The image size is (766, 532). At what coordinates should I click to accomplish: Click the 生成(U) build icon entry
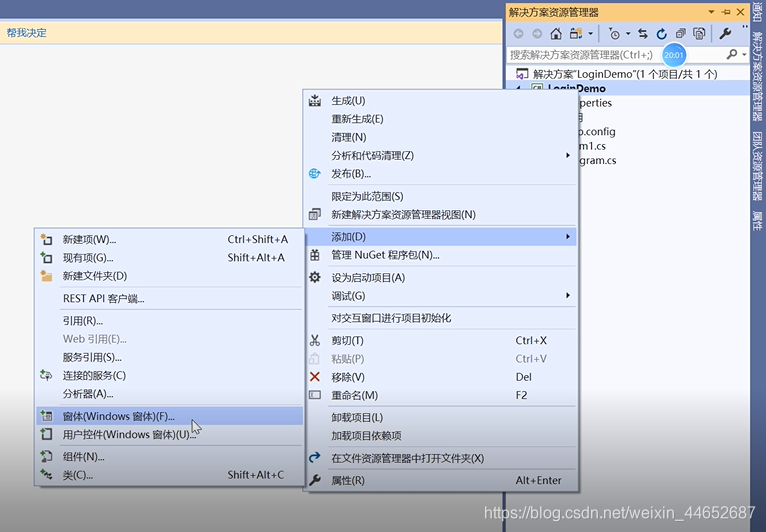pyautogui.click(x=440, y=101)
